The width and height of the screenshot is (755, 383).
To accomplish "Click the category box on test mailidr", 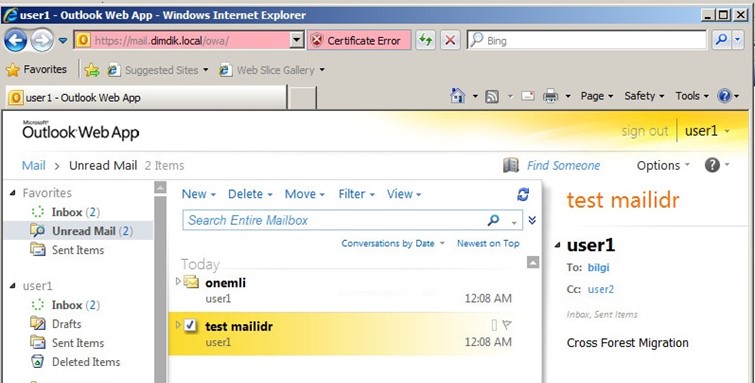I will [x=494, y=326].
